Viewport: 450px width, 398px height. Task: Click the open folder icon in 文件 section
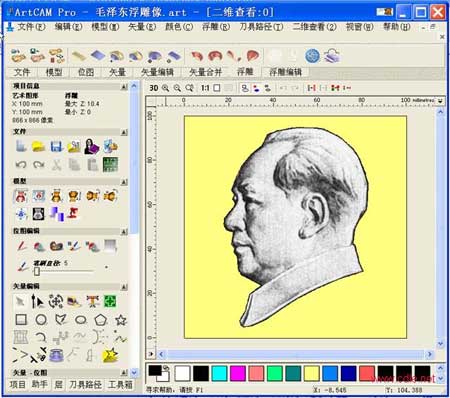(39, 147)
